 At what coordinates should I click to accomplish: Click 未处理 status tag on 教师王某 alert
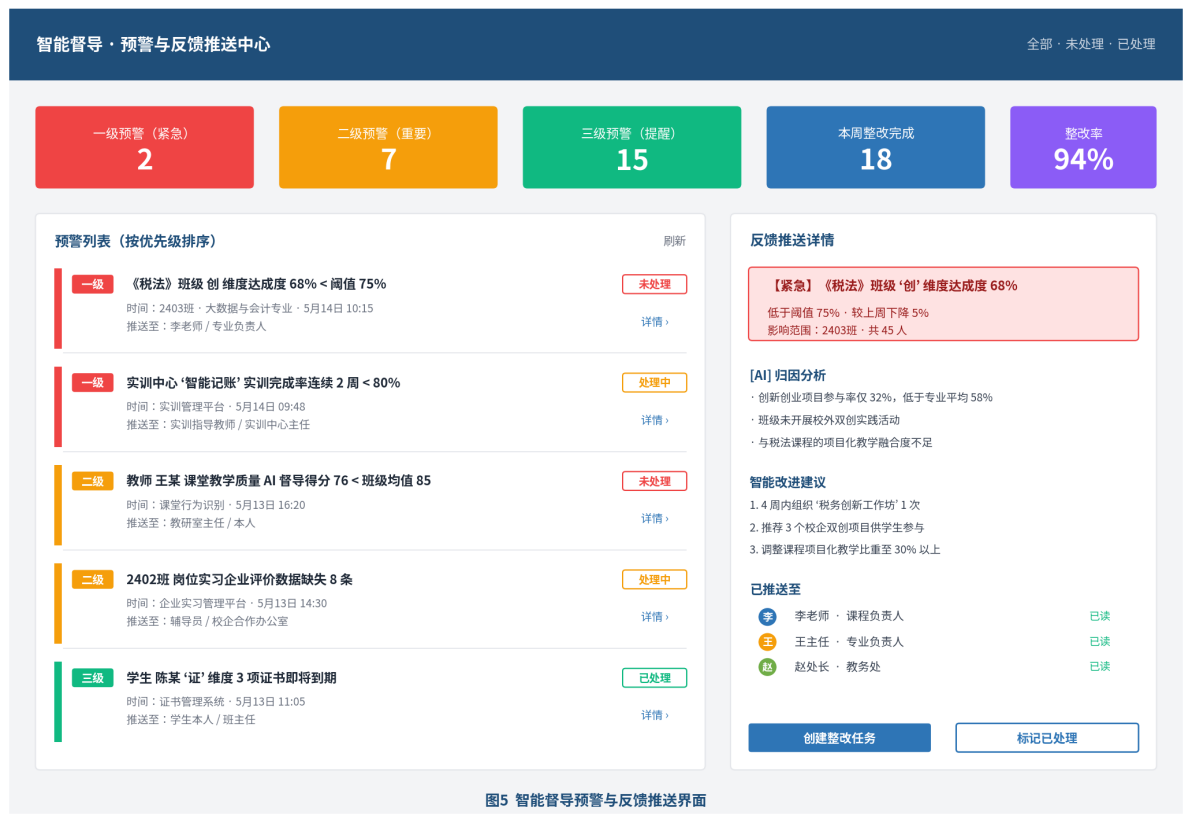655,481
